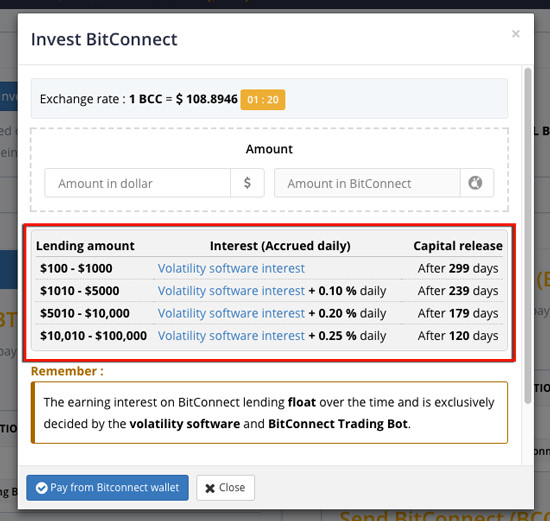Click the dialog's vertical scrollbar thumb

[528, 236]
